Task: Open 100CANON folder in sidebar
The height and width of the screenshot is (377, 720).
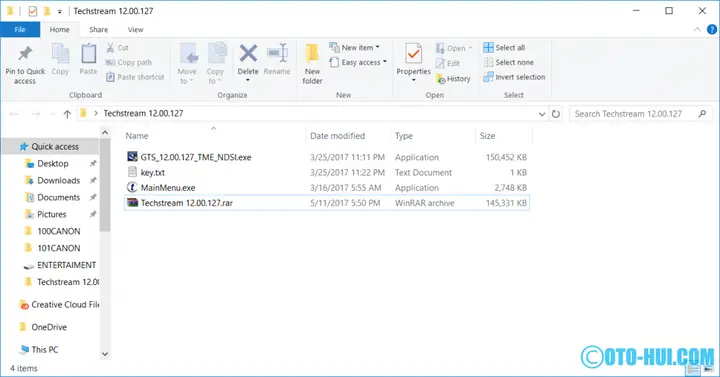Action: click(x=58, y=231)
